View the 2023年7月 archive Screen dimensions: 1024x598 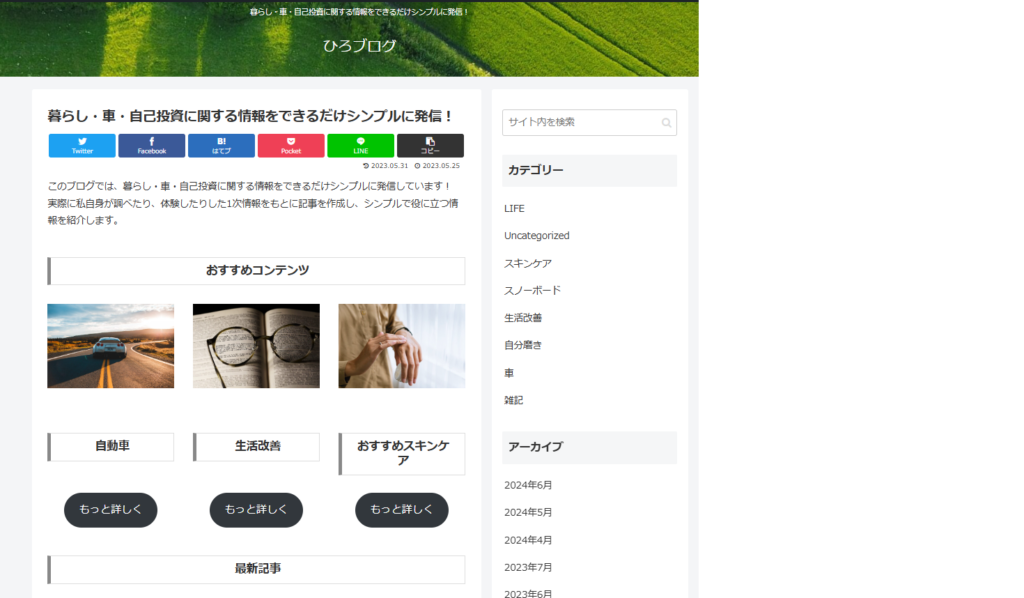[x=528, y=567]
